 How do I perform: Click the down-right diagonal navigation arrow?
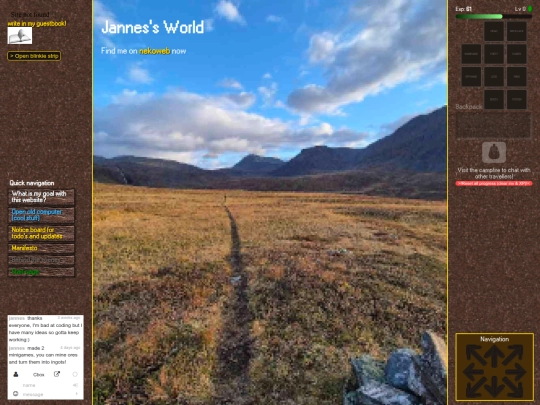[x=513, y=387]
